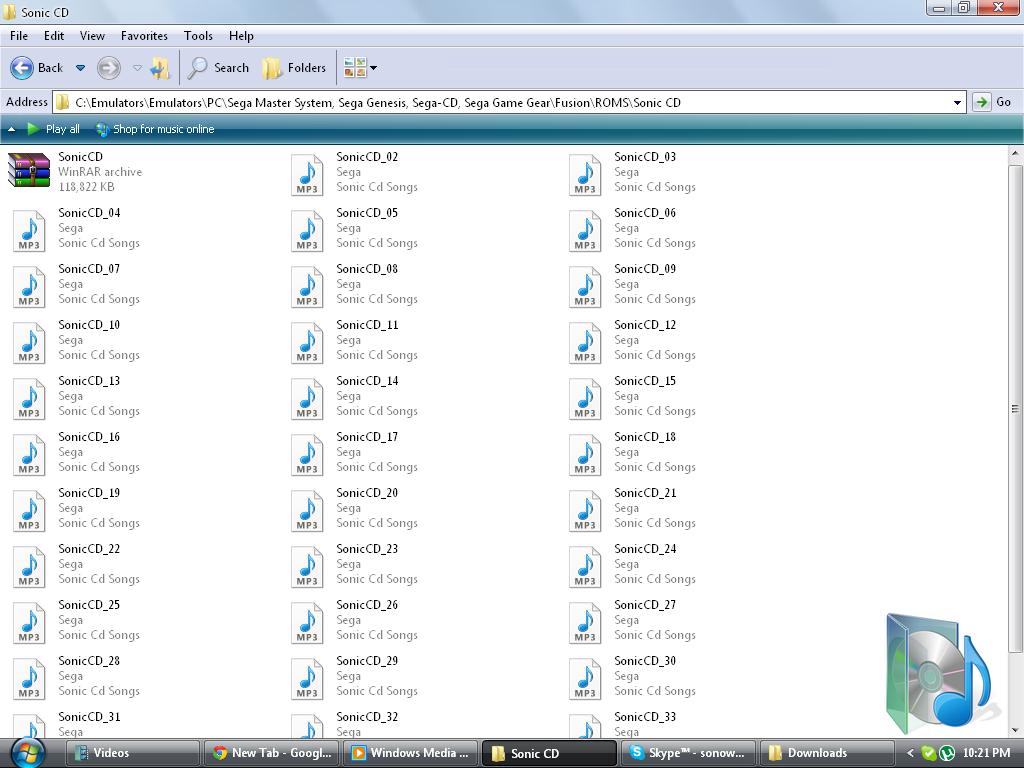Click the uTorrent tray icon

946,753
